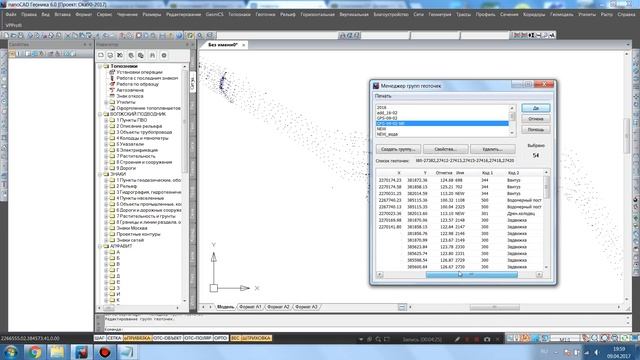Screen dimensions: 640x360
Task: Collapse the ВОЛЖСКИЙ ПОДВОДНИК tree node
Action: click(x=100, y=114)
